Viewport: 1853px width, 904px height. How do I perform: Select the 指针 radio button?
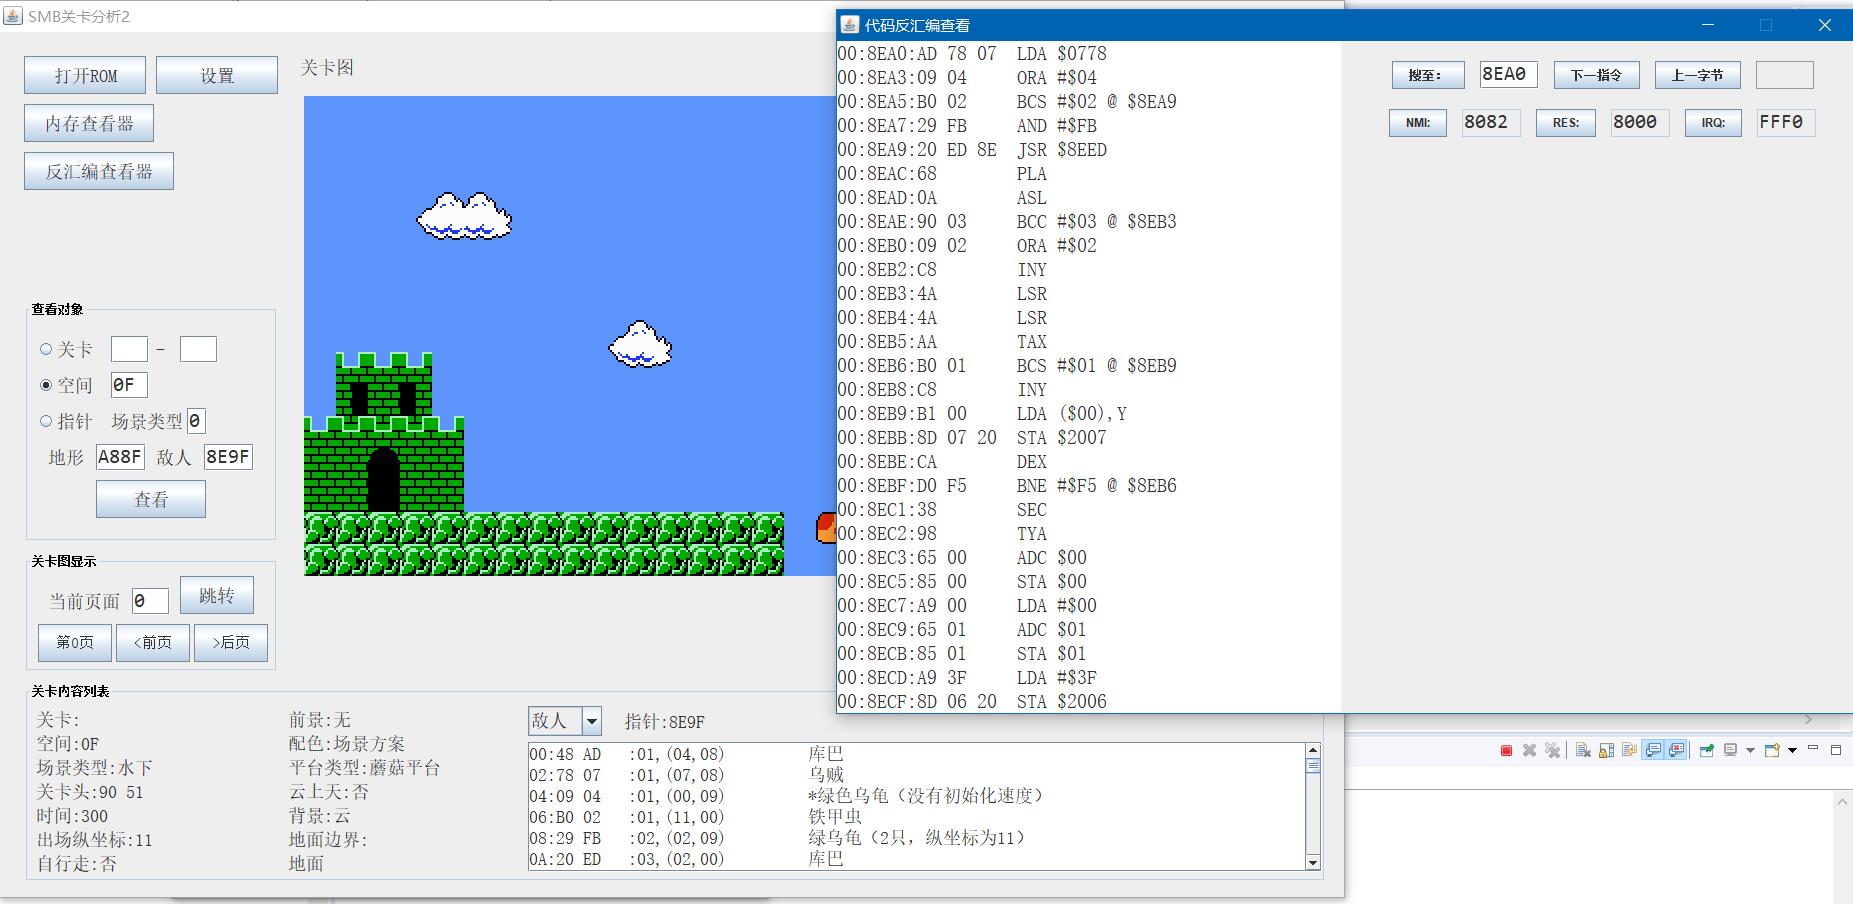[46, 421]
